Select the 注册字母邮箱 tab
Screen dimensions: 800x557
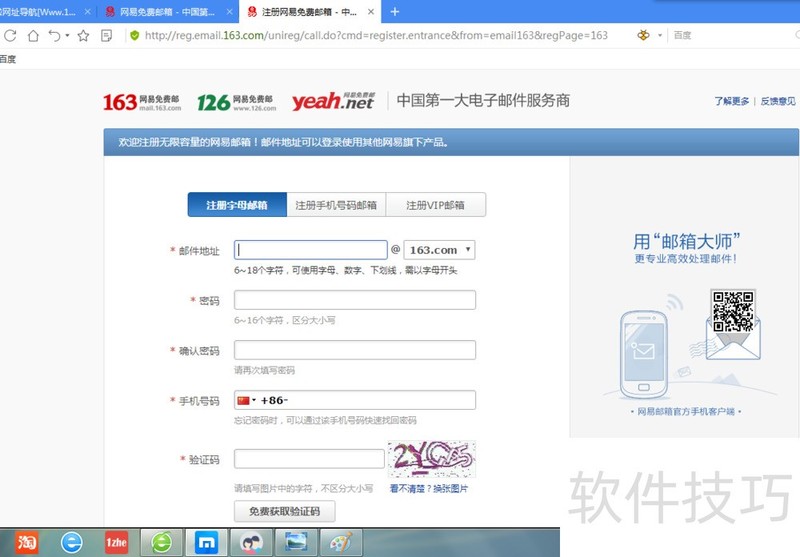point(237,205)
